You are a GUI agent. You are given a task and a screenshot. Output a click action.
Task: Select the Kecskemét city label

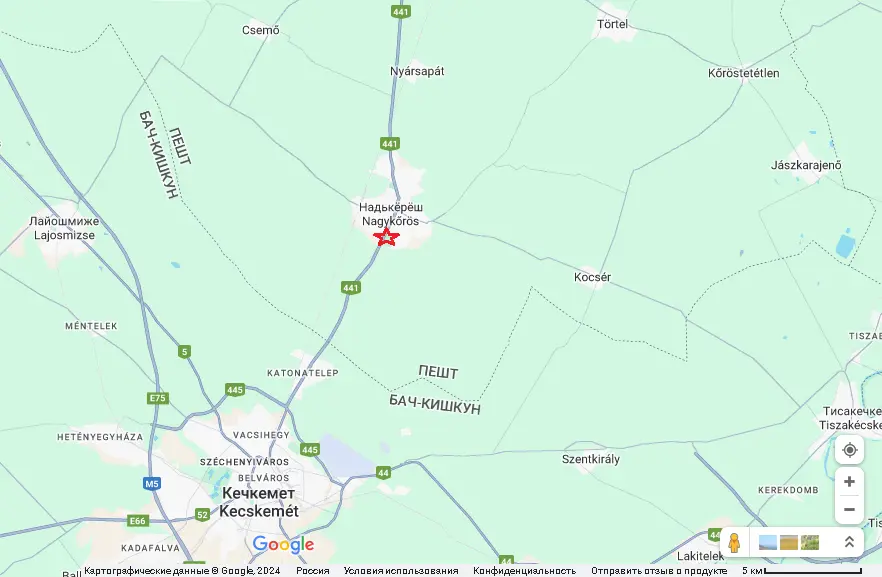click(x=259, y=511)
